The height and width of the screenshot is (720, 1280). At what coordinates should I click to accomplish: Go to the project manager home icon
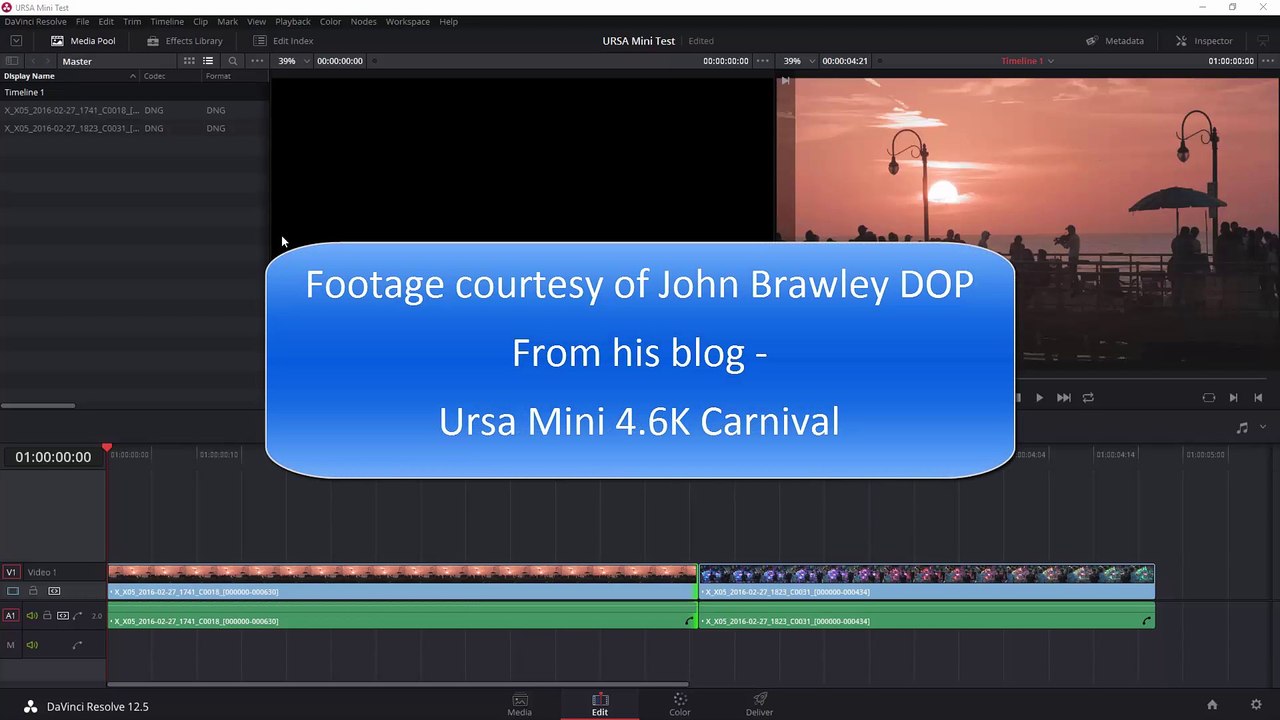[1212, 705]
